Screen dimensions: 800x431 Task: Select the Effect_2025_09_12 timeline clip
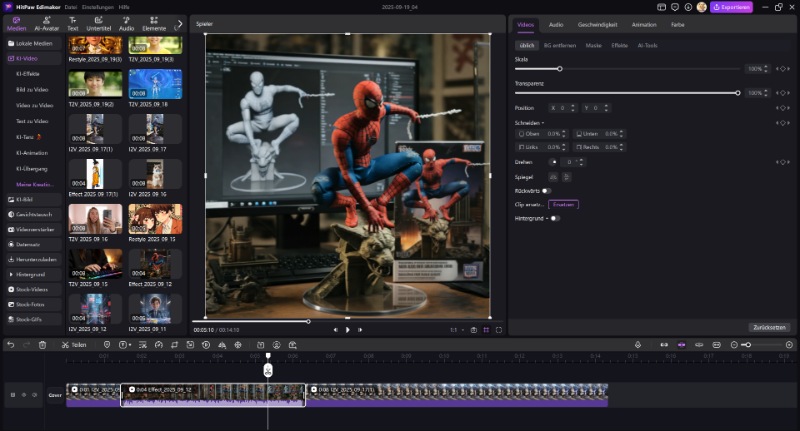213,395
